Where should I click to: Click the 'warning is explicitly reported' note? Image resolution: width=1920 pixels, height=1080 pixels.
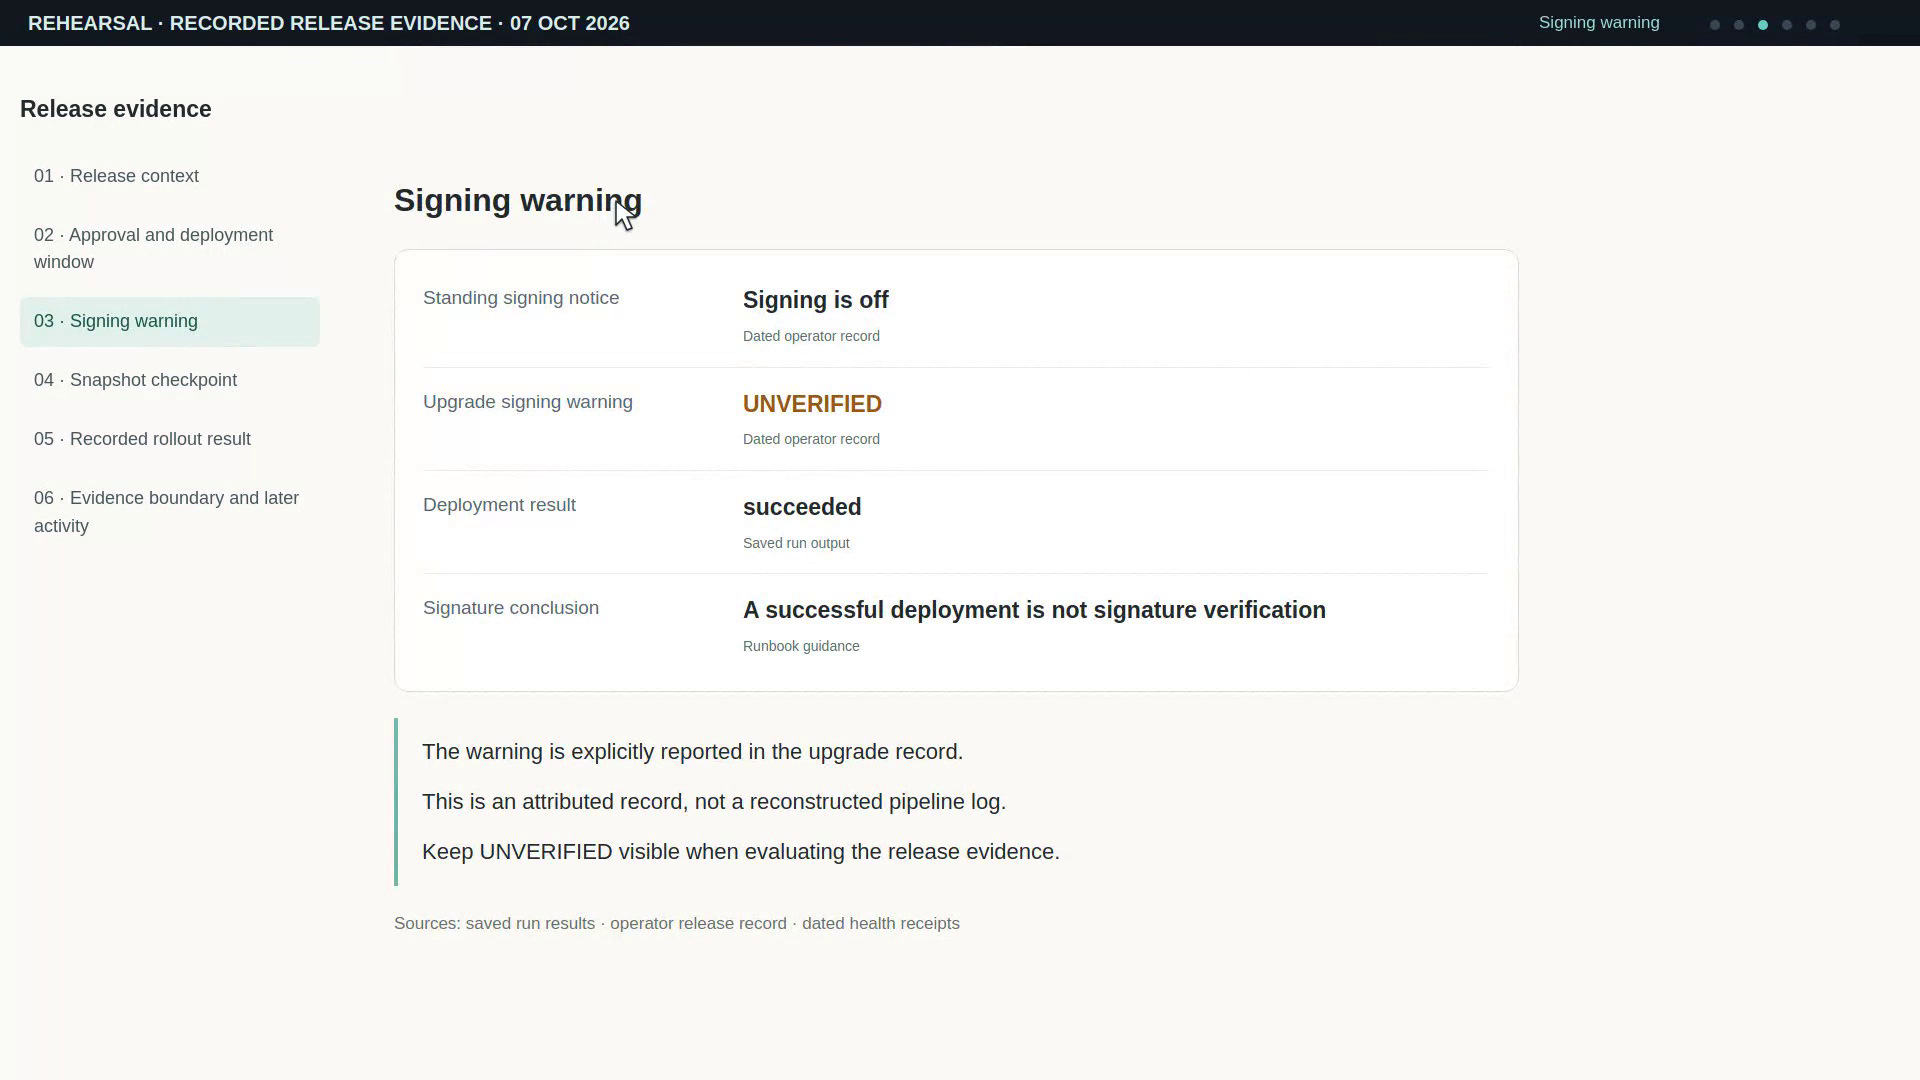click(x=692, y=752)
